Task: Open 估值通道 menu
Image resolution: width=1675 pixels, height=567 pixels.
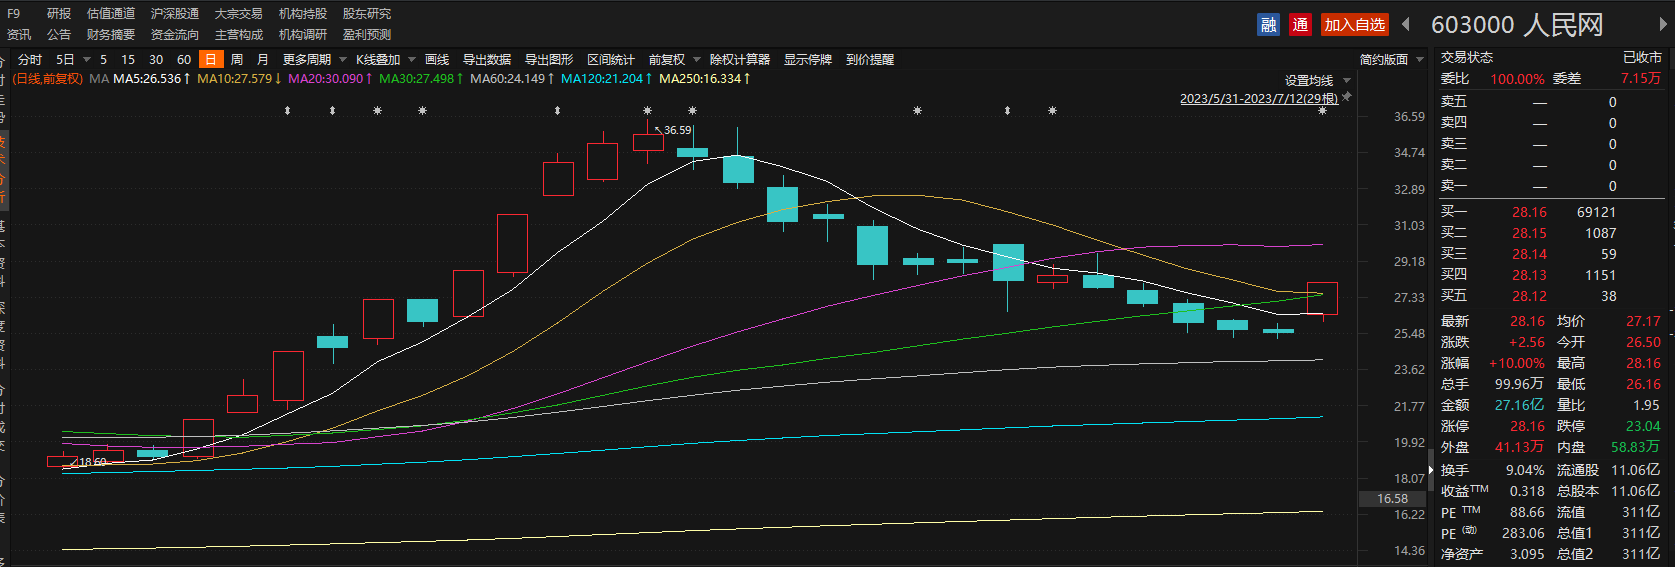Action: (x=111, y=14)
